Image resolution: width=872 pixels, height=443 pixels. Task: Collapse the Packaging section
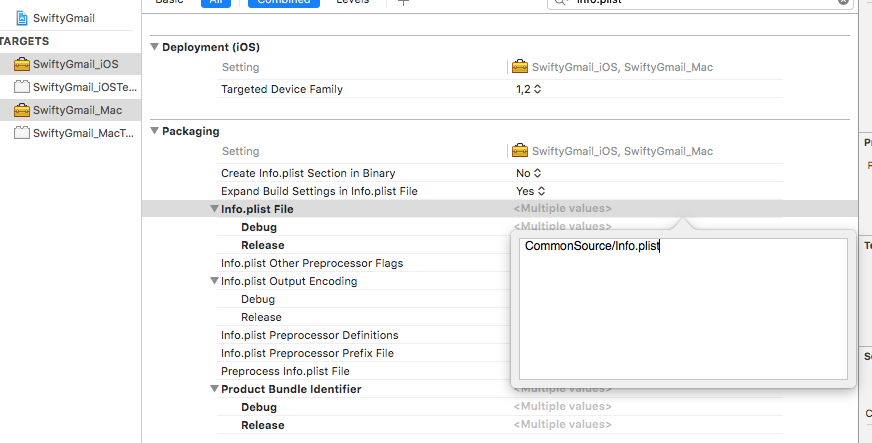tap(155, 131)
